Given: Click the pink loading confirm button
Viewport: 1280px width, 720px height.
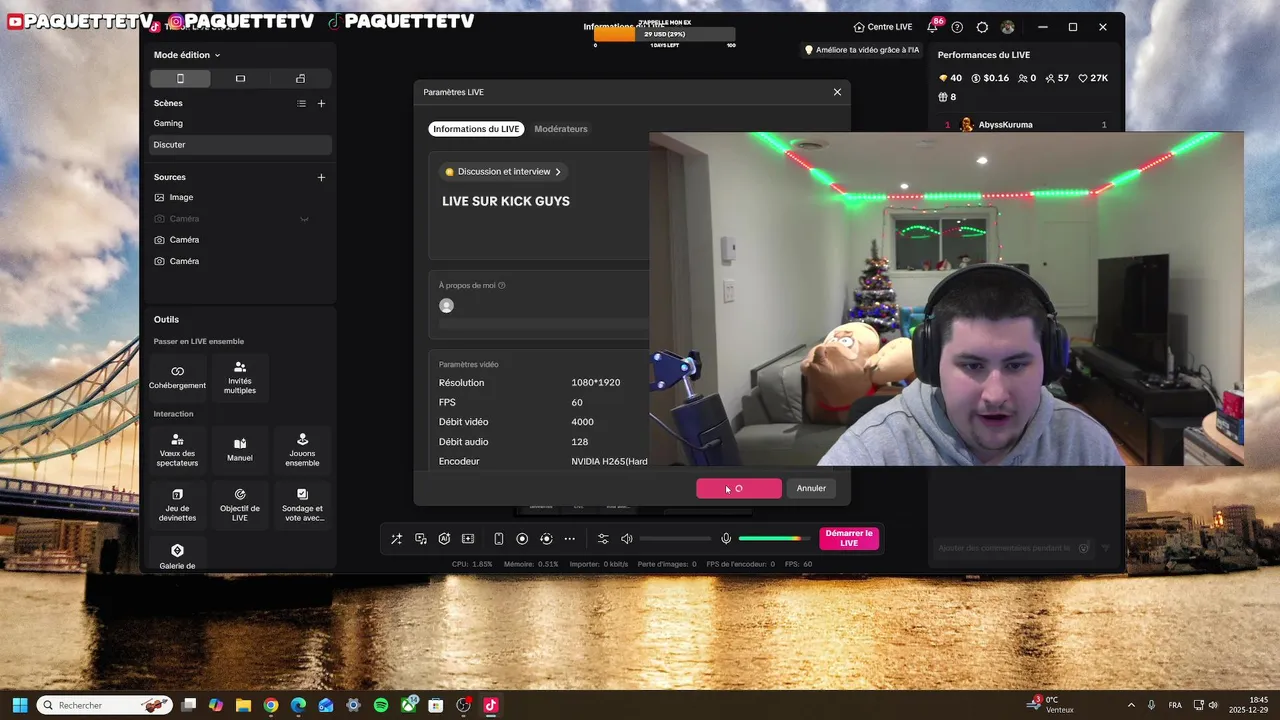Looking at the screenshot, I should (x=739, y=488).
